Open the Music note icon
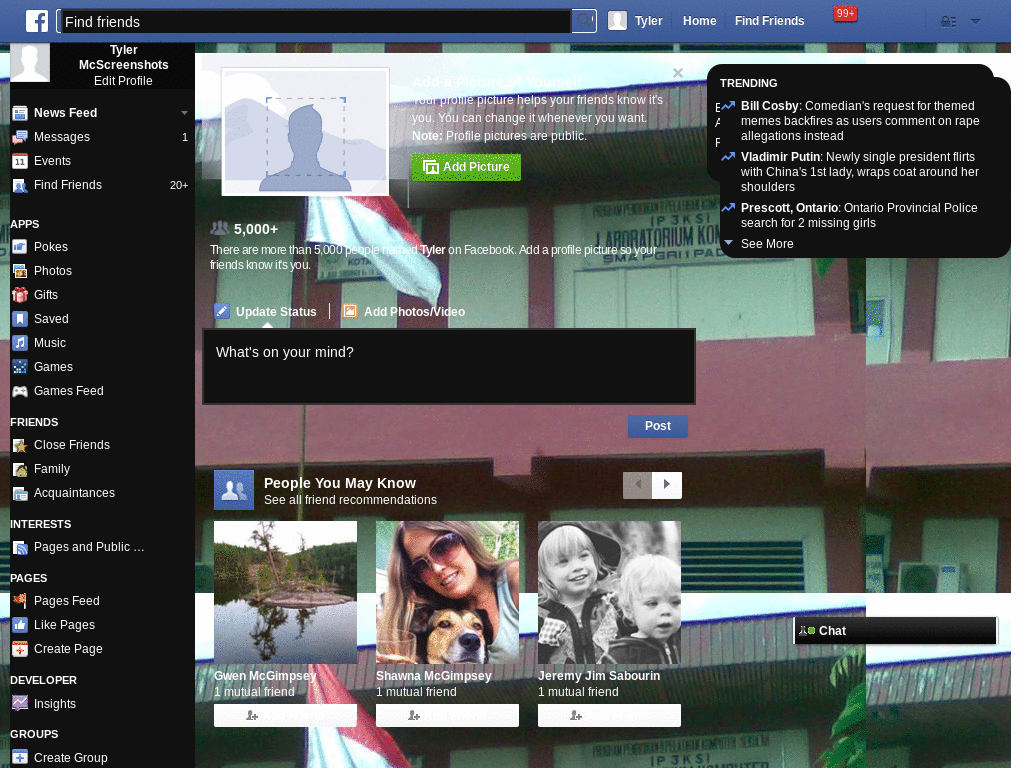Screen dimensions: 1024x768 [x=20, y=343]
